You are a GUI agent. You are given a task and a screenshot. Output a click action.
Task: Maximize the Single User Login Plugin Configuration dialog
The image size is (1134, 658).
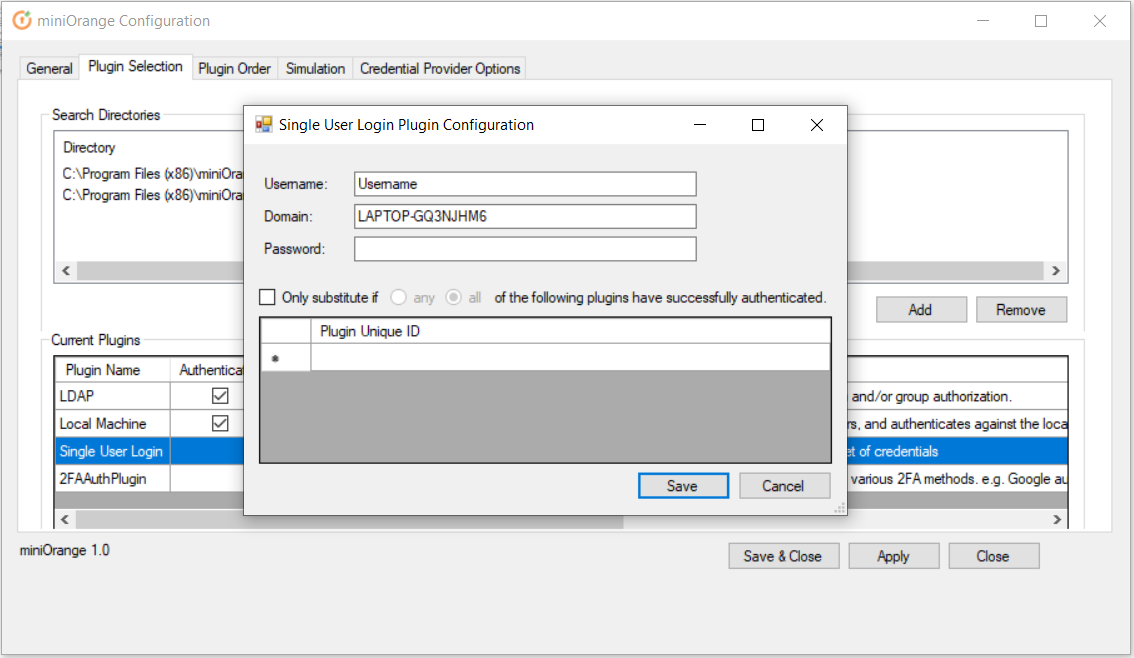[758, 125]
